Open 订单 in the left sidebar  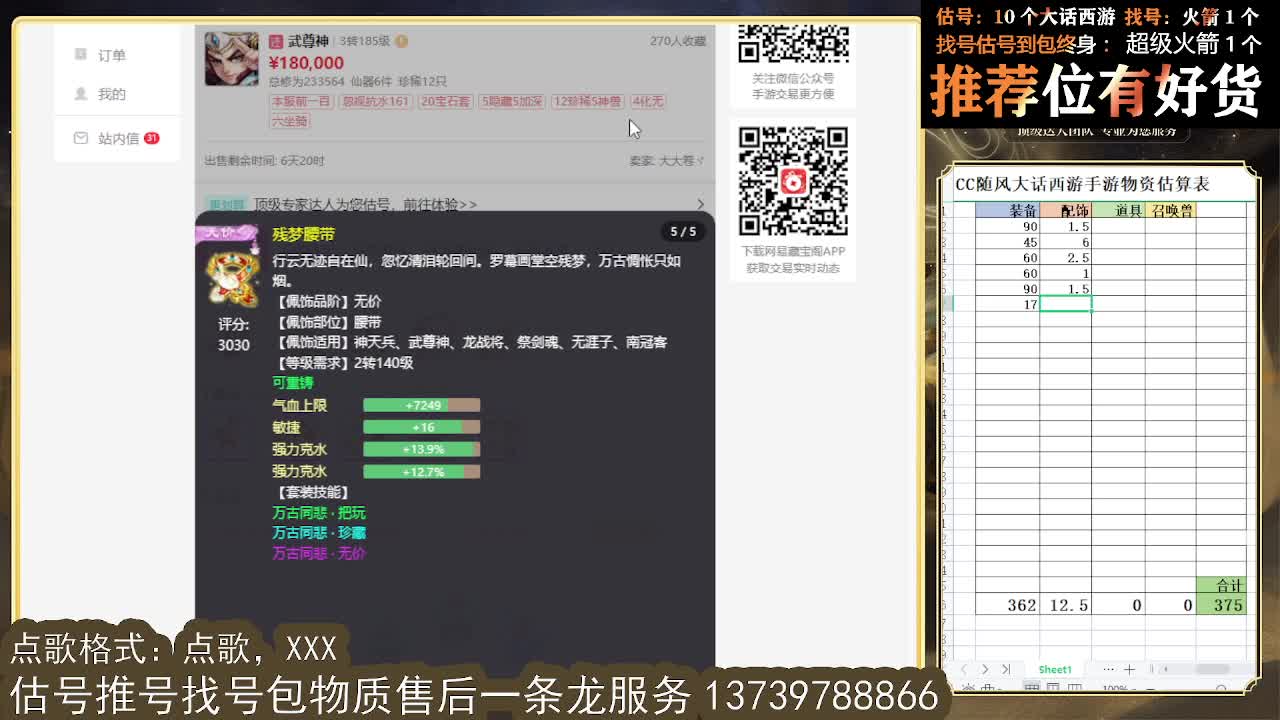[x=112, y=55]
